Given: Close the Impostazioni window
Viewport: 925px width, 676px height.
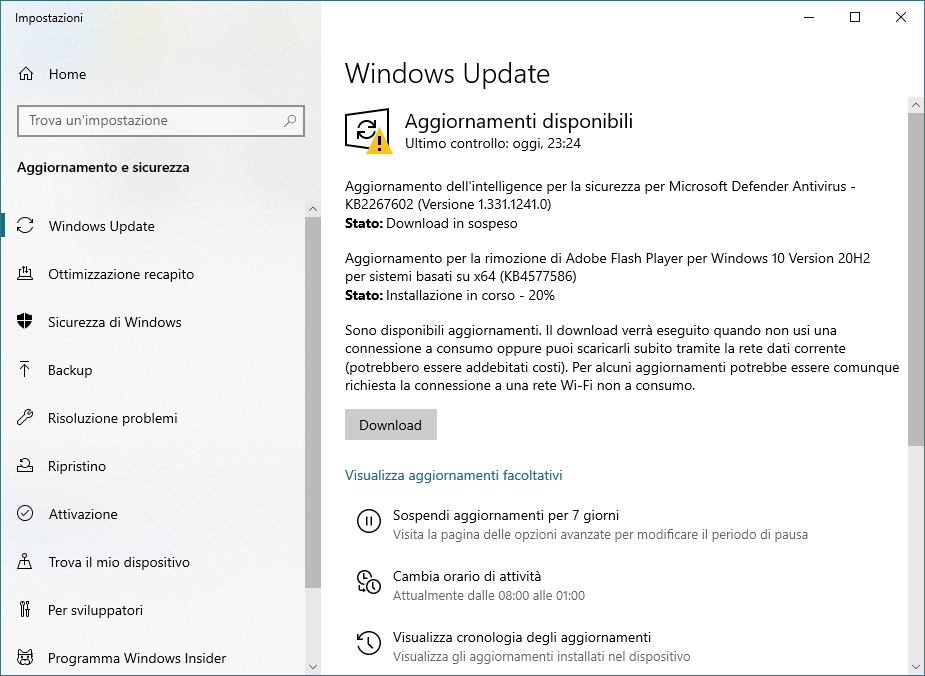Looking at the screenshot, I should (901, 17).
